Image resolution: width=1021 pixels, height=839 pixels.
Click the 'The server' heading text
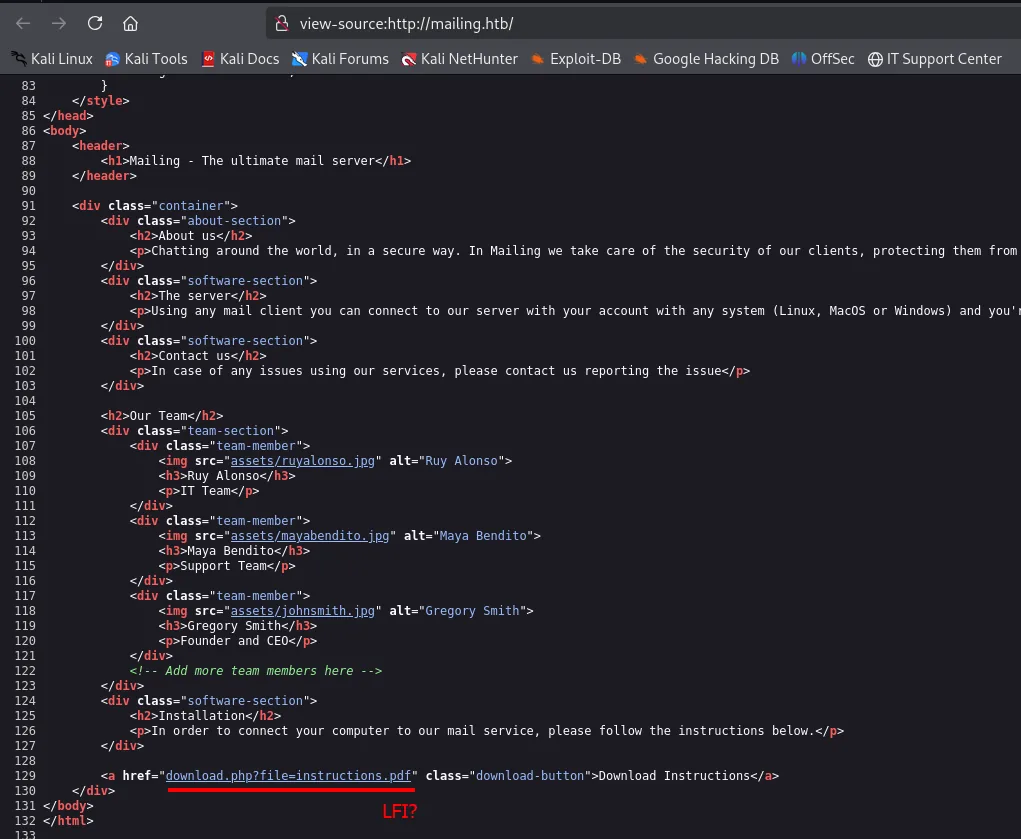pos(194,295)
